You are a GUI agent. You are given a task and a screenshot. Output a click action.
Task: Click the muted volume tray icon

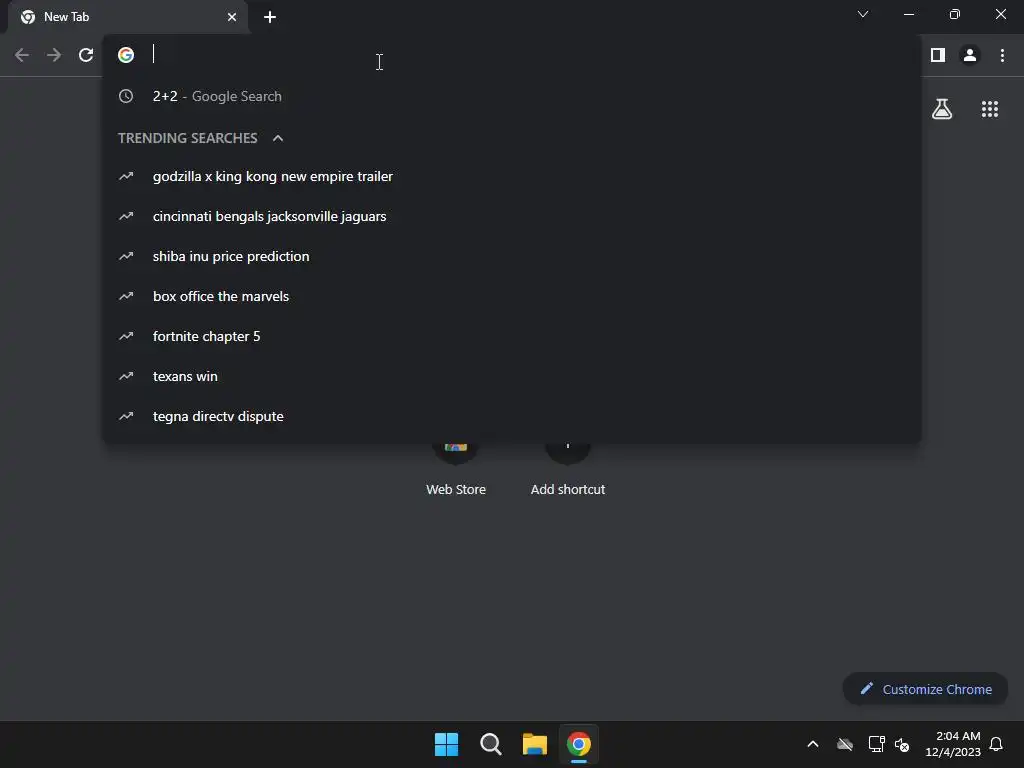click(x=903, y=744)
